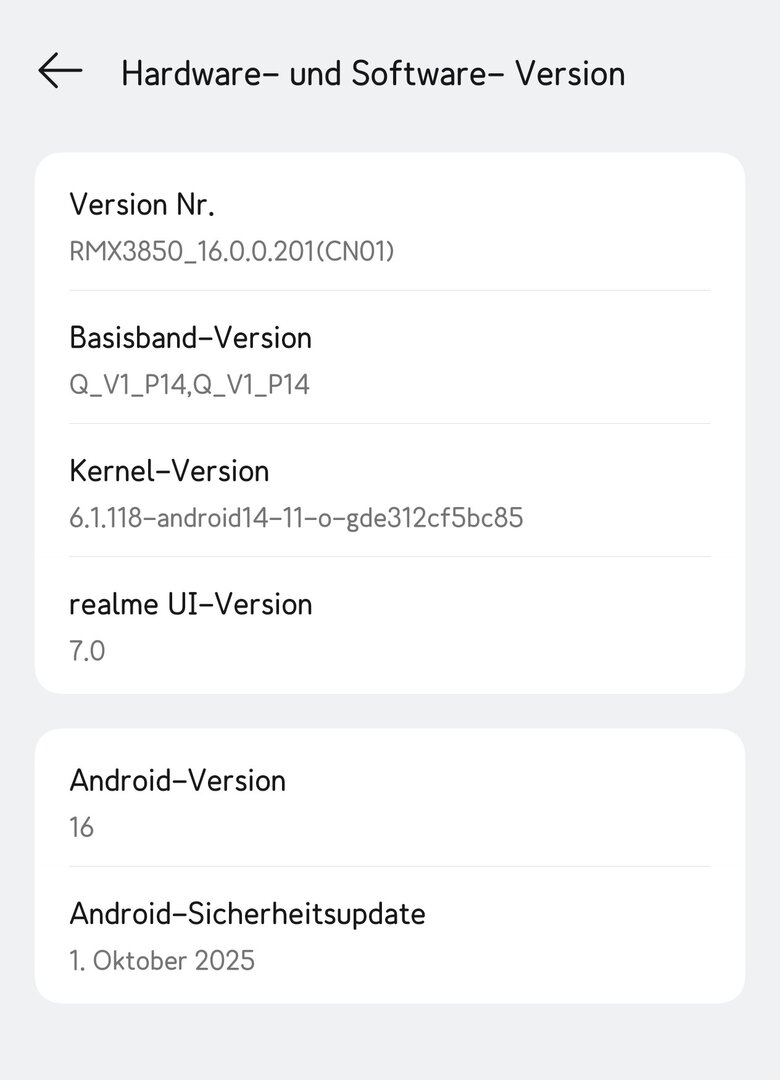Click the divider above realme UI-Version
This screenshot has height=1080, width=780.
(x=390, y=557)
